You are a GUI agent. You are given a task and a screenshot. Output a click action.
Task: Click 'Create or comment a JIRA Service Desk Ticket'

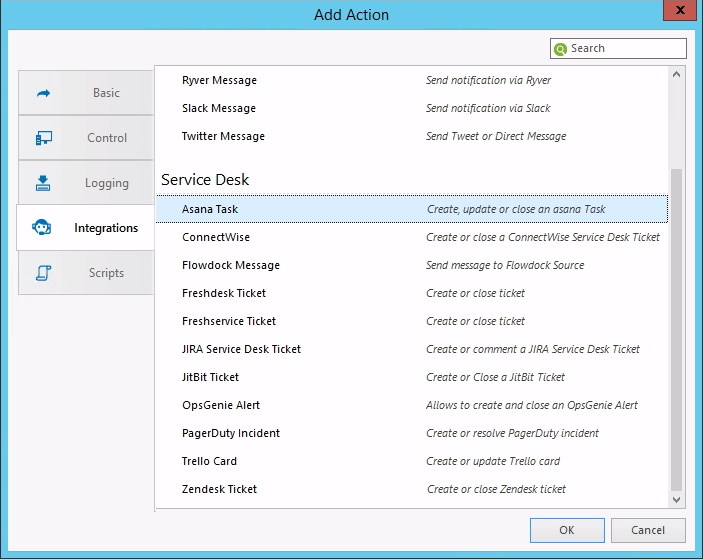533,349
